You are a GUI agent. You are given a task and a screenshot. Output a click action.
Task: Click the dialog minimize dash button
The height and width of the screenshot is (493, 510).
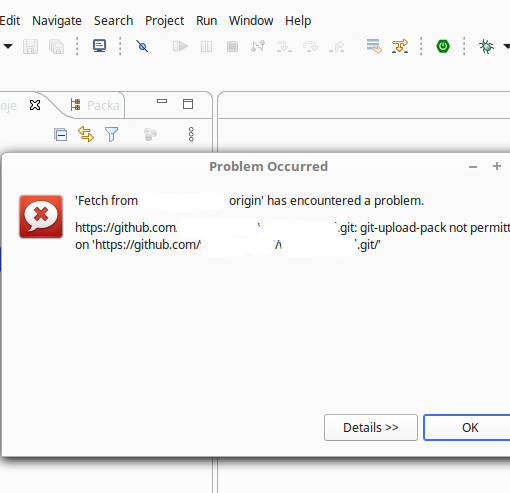[x=473, y=167]
